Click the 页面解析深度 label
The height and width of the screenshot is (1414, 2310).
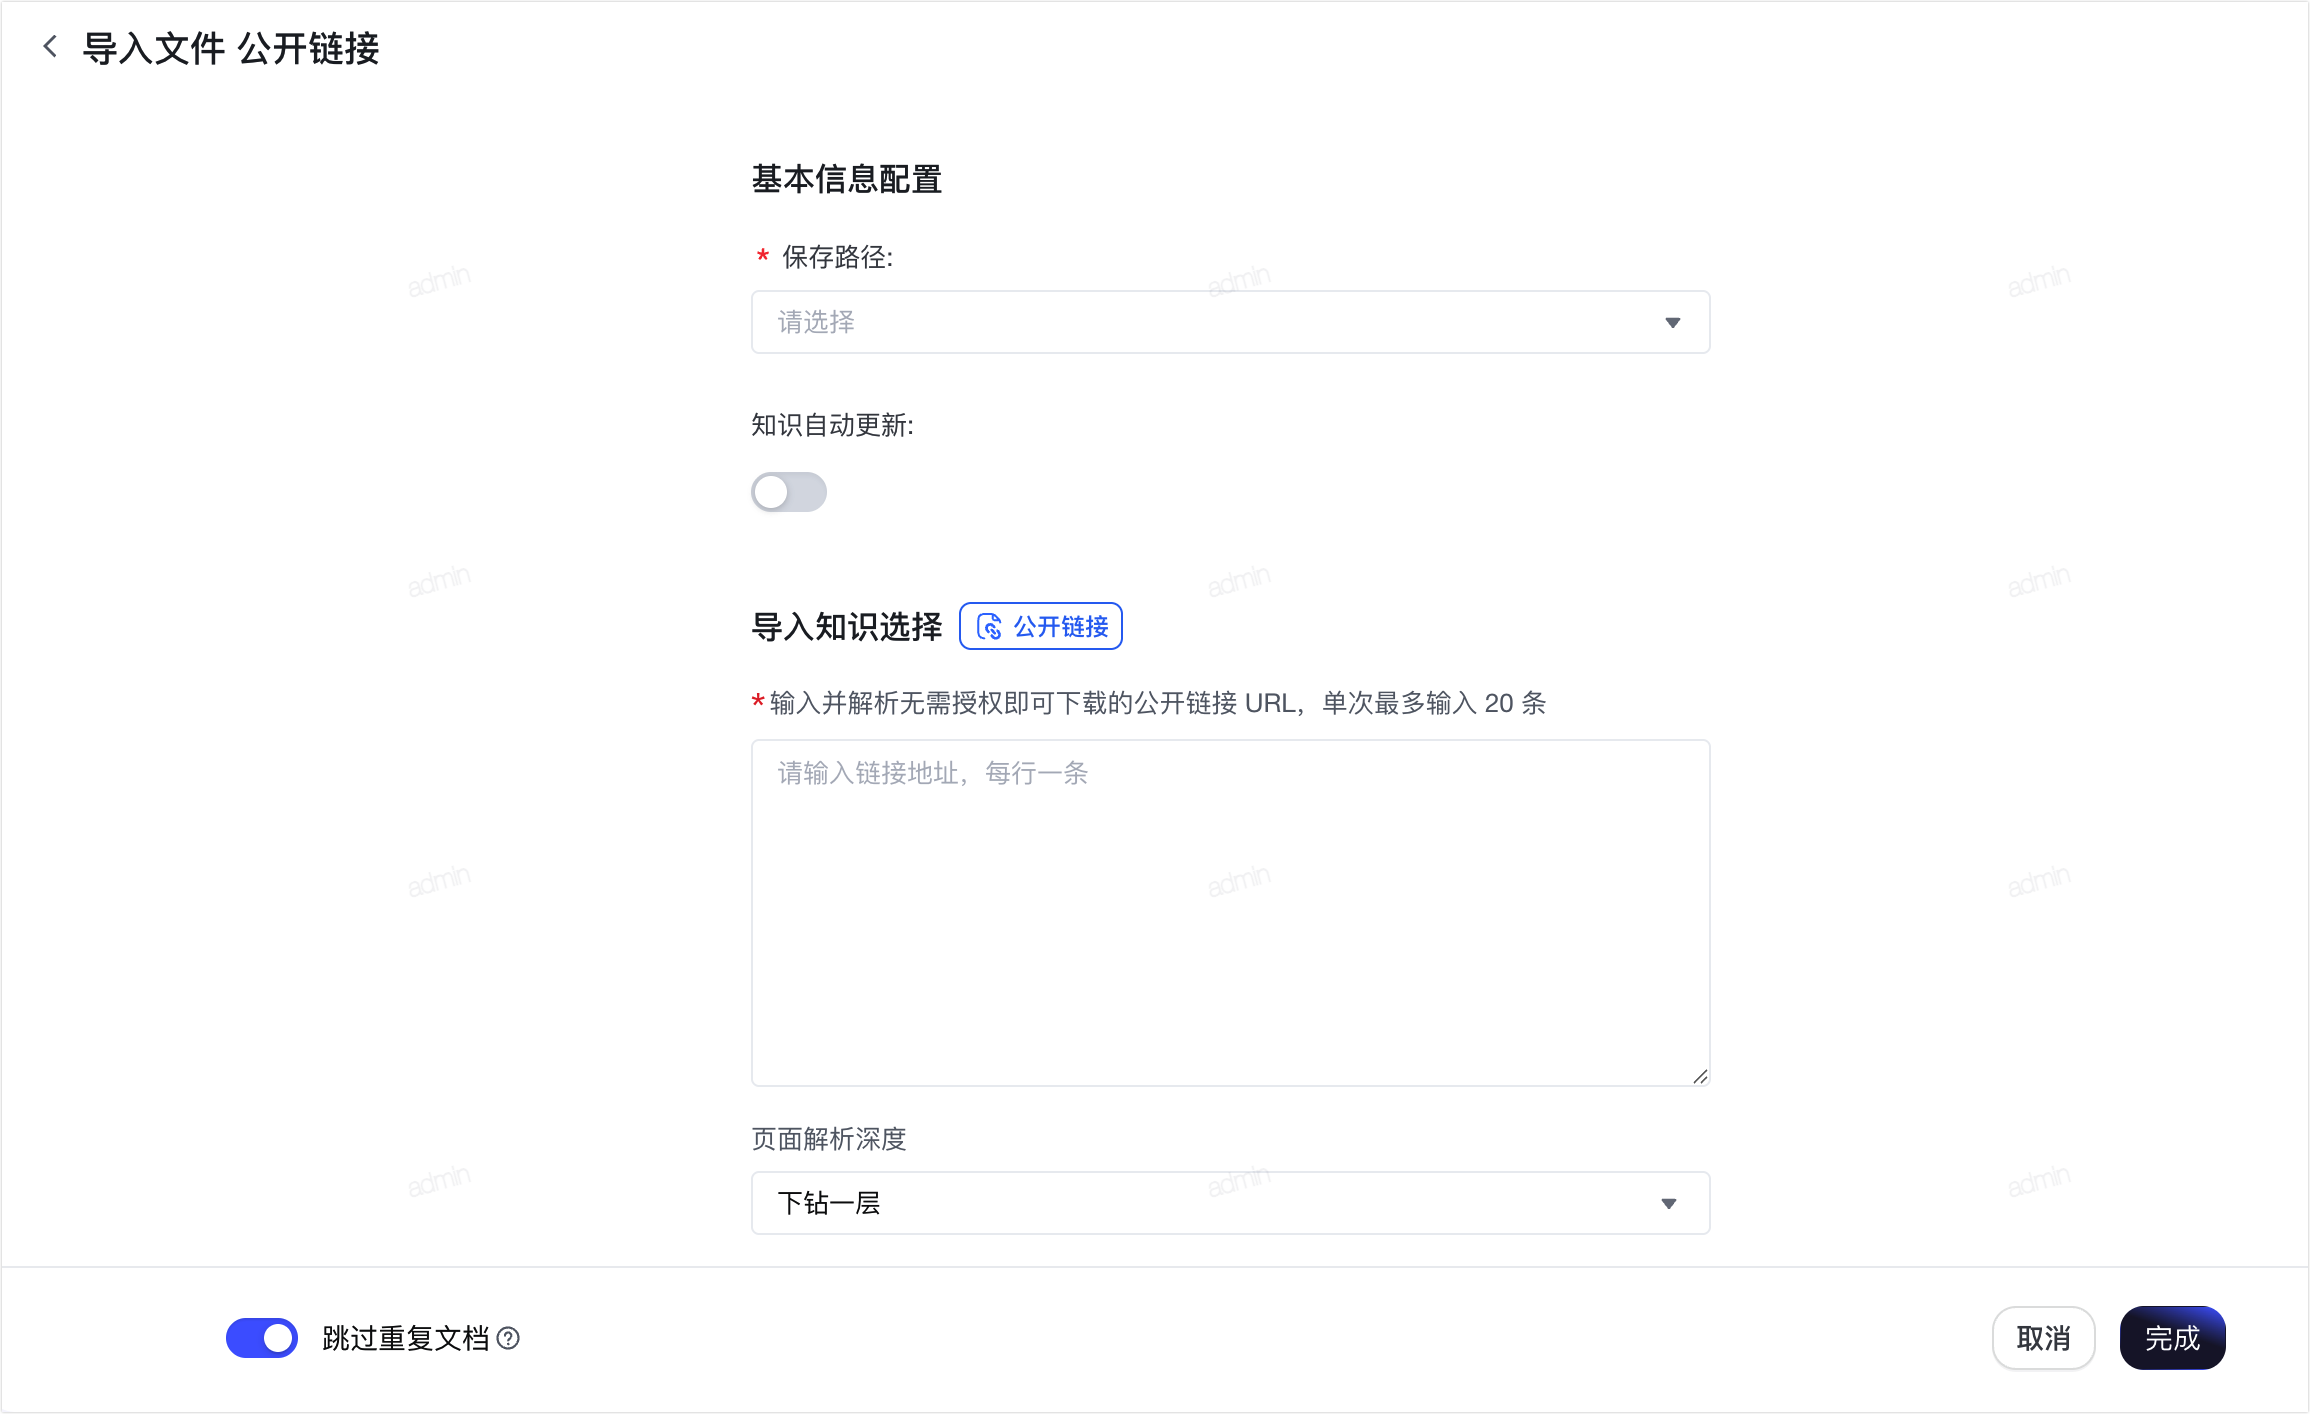(829, 1139)
